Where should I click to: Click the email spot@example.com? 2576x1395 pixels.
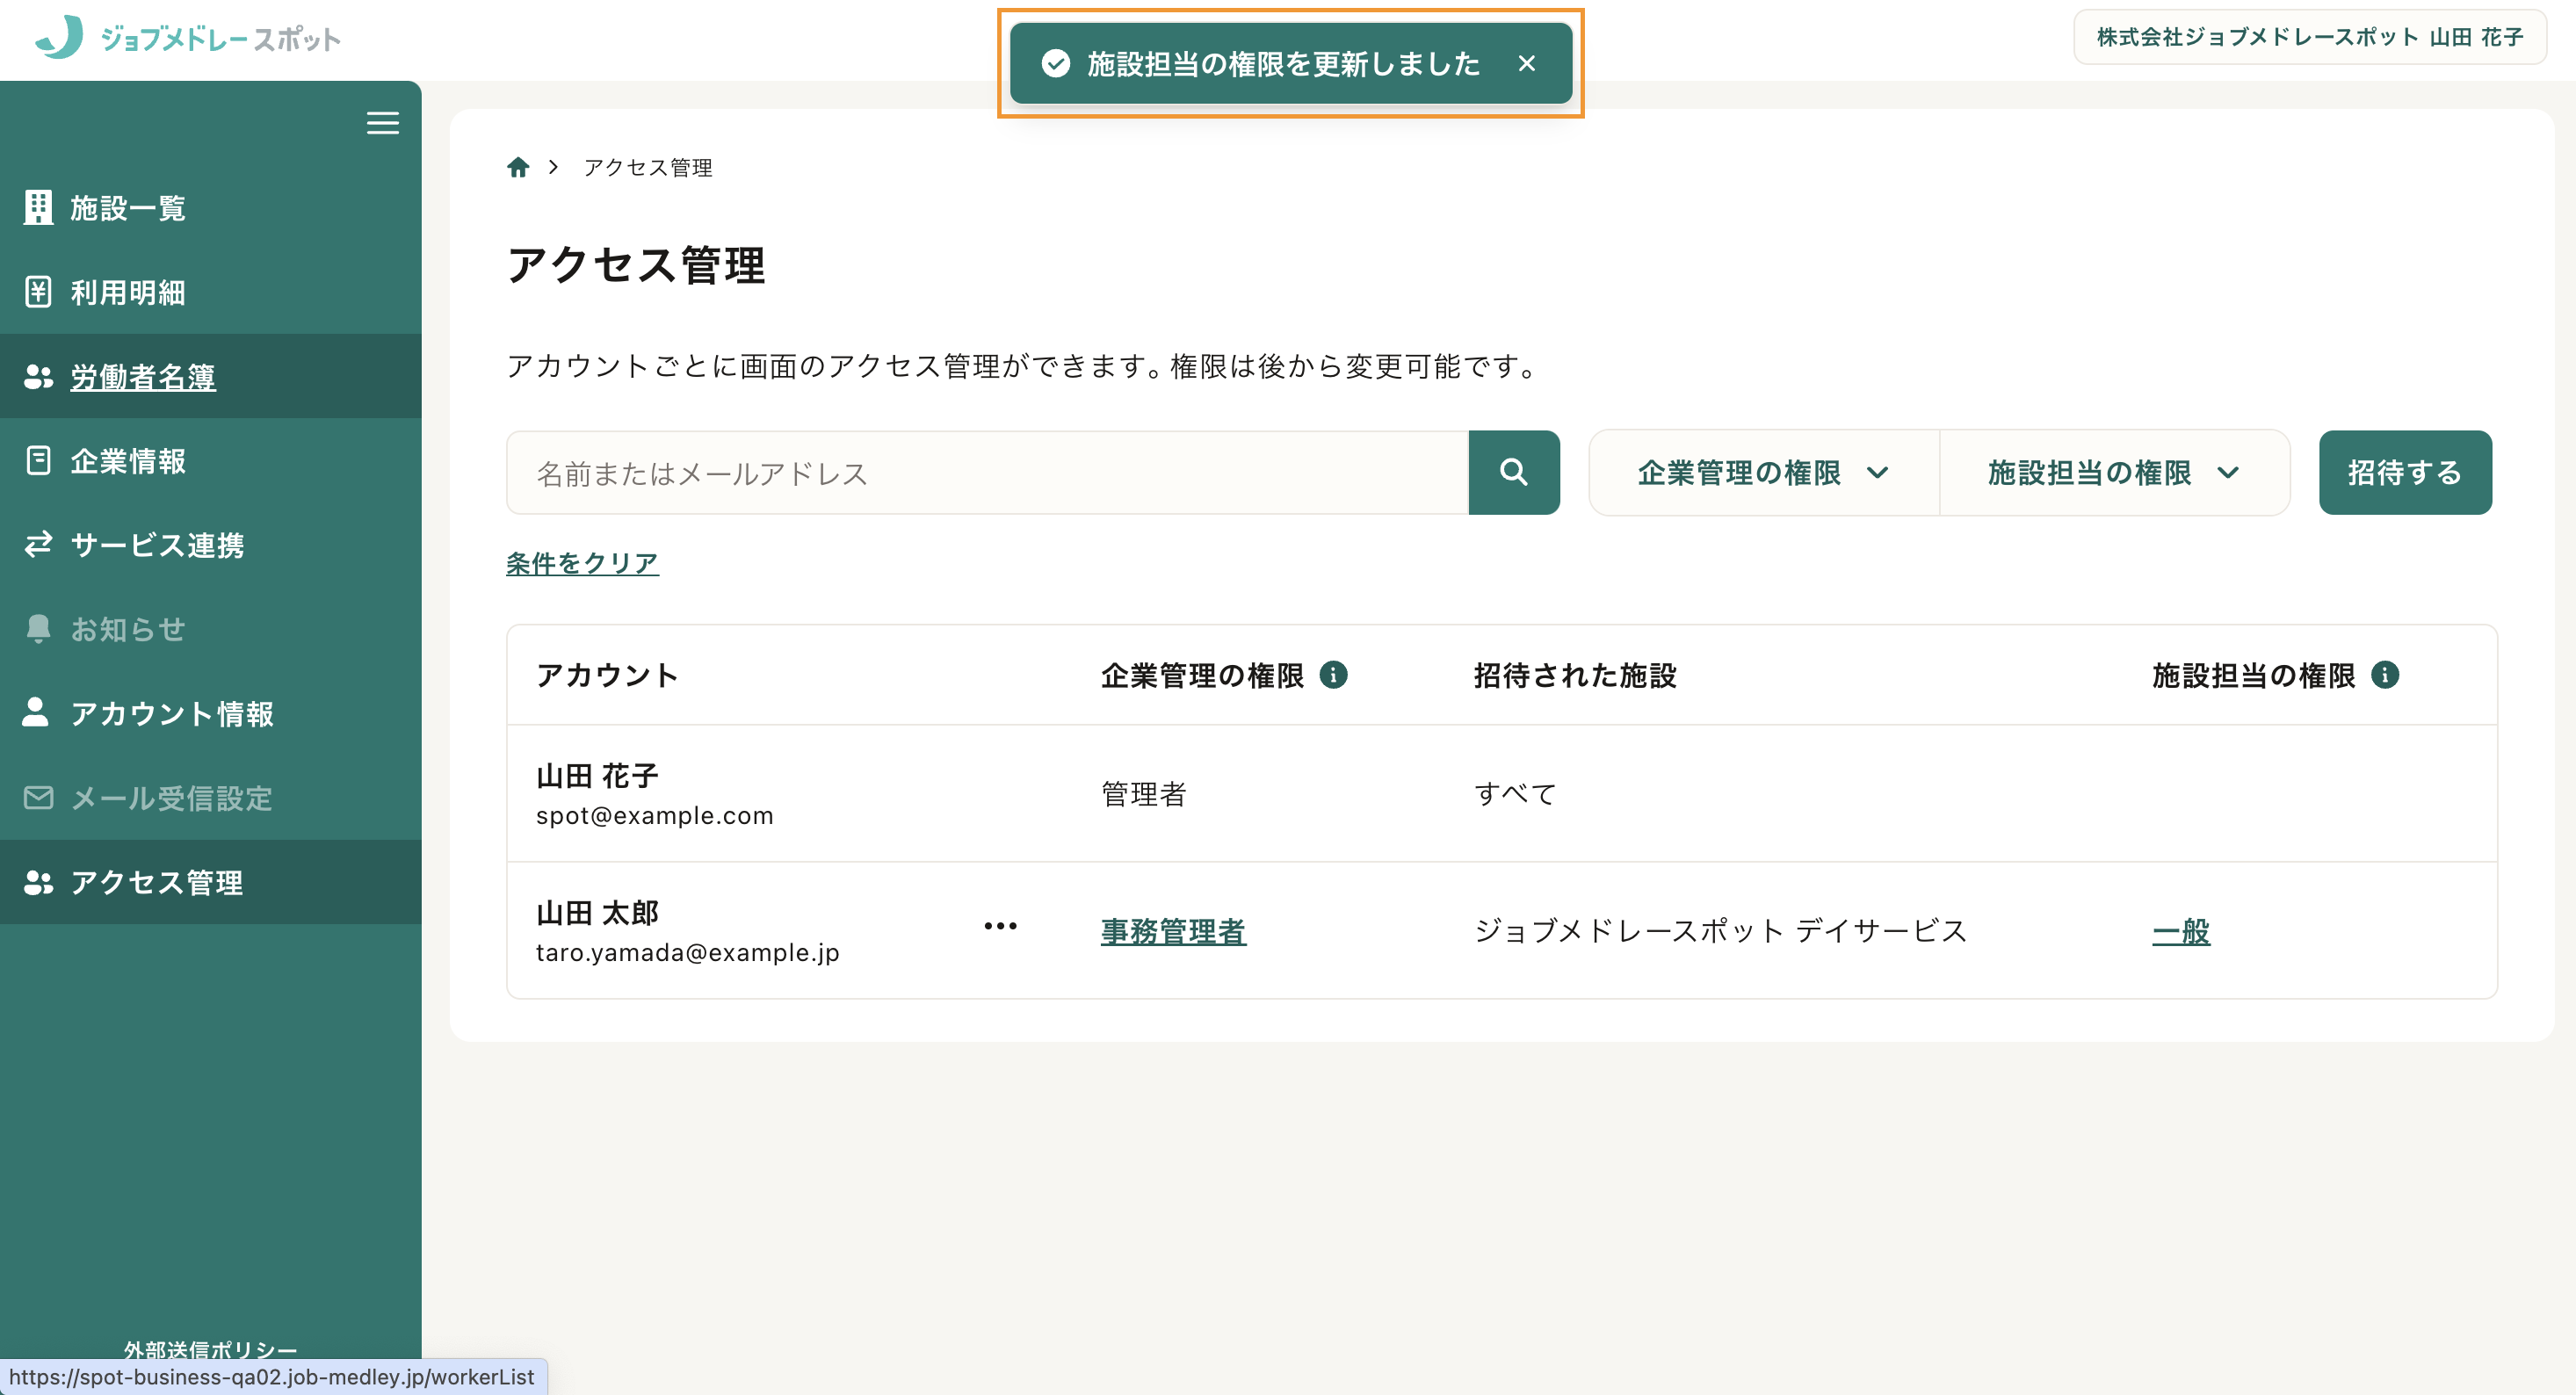(655, 816)
